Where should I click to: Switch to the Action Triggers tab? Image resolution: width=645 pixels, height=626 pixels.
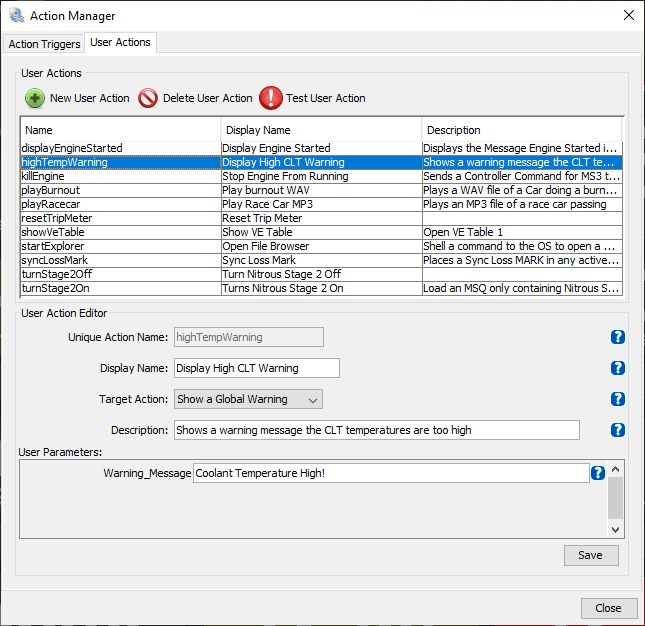point(44,44)
